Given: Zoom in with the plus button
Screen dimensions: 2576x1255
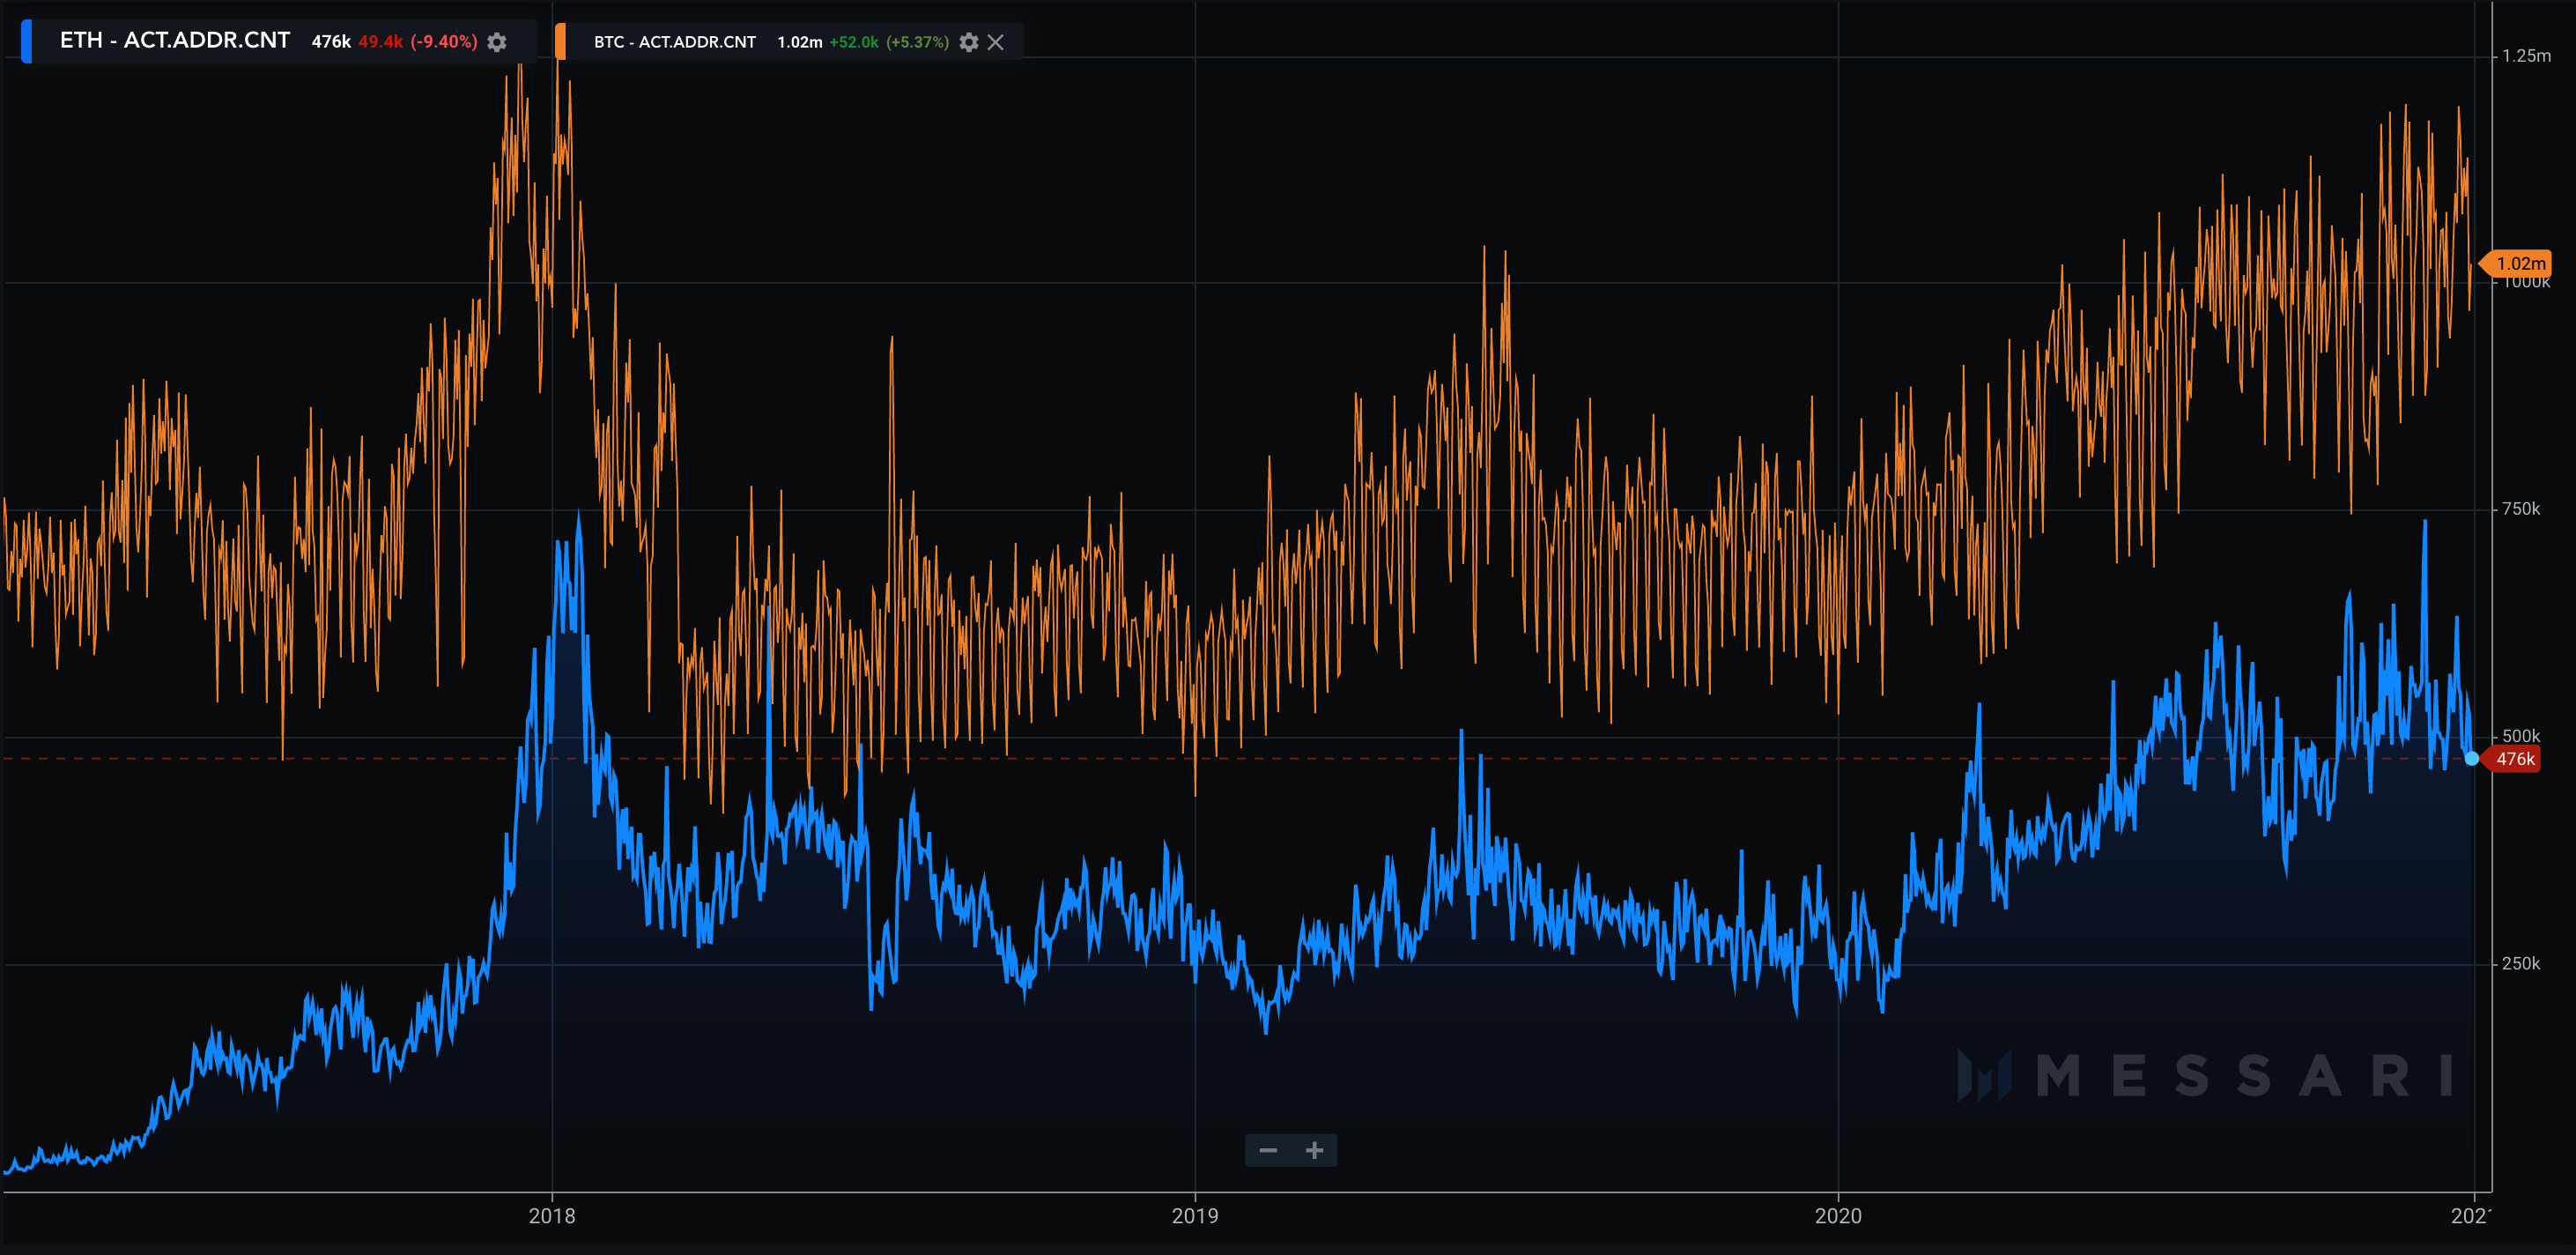Looking at the screenshot, I should [1314, 1150].
